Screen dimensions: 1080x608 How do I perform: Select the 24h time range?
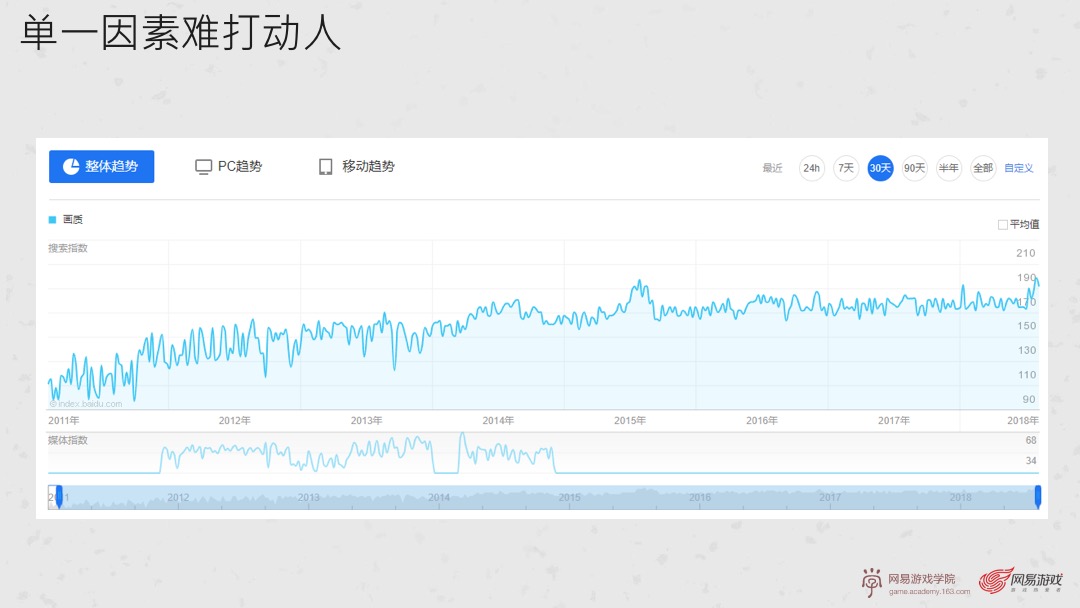[x=811, y=168]
